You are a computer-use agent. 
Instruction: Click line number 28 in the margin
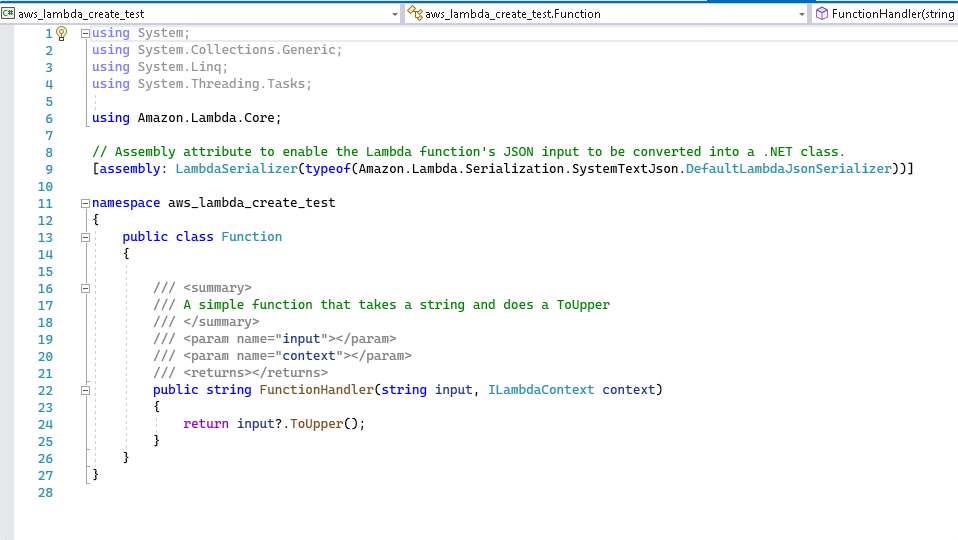pos(45,493)
